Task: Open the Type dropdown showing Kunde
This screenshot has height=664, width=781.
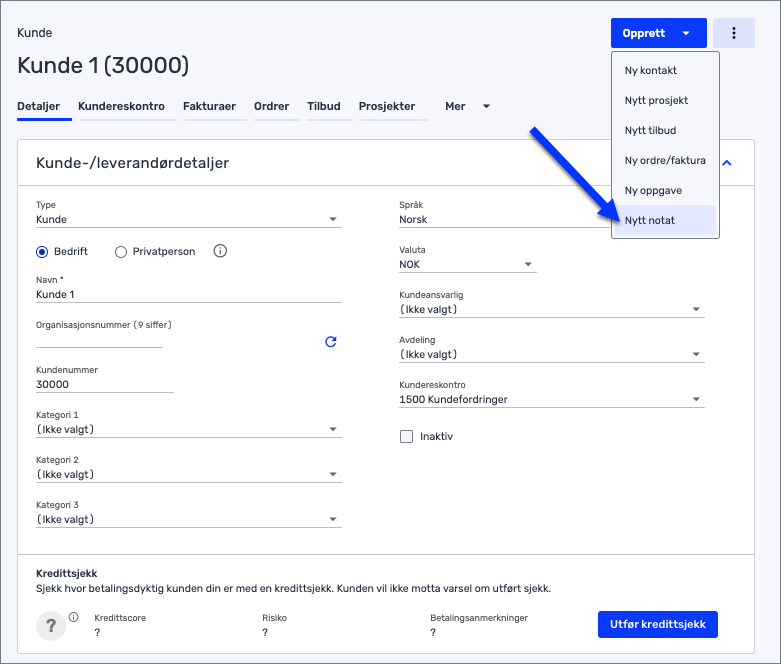Action: click(x=189, y=220)
